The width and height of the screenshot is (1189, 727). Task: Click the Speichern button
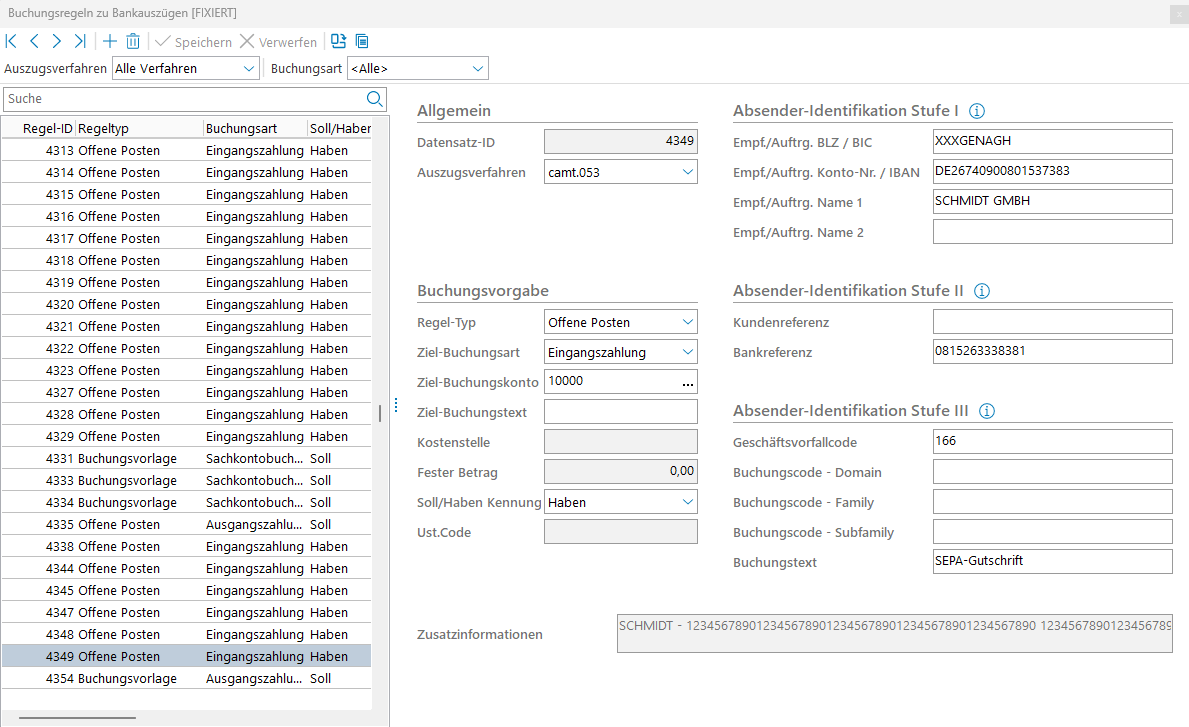tap(193, 42)
